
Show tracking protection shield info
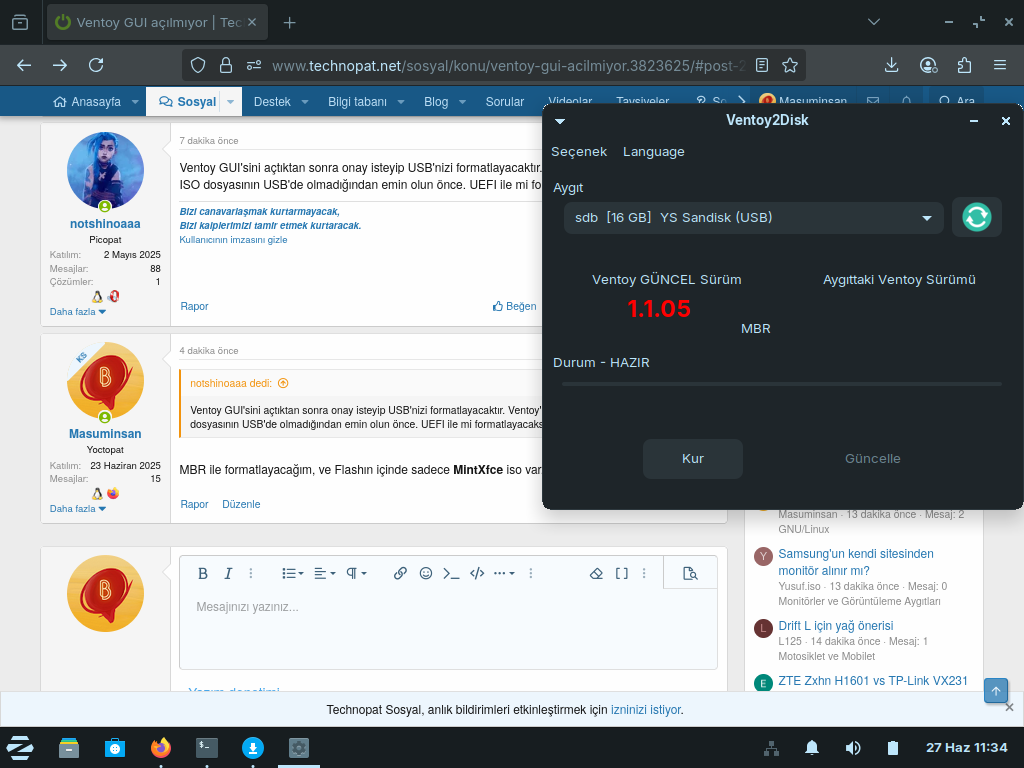click(x=198, y=65)
